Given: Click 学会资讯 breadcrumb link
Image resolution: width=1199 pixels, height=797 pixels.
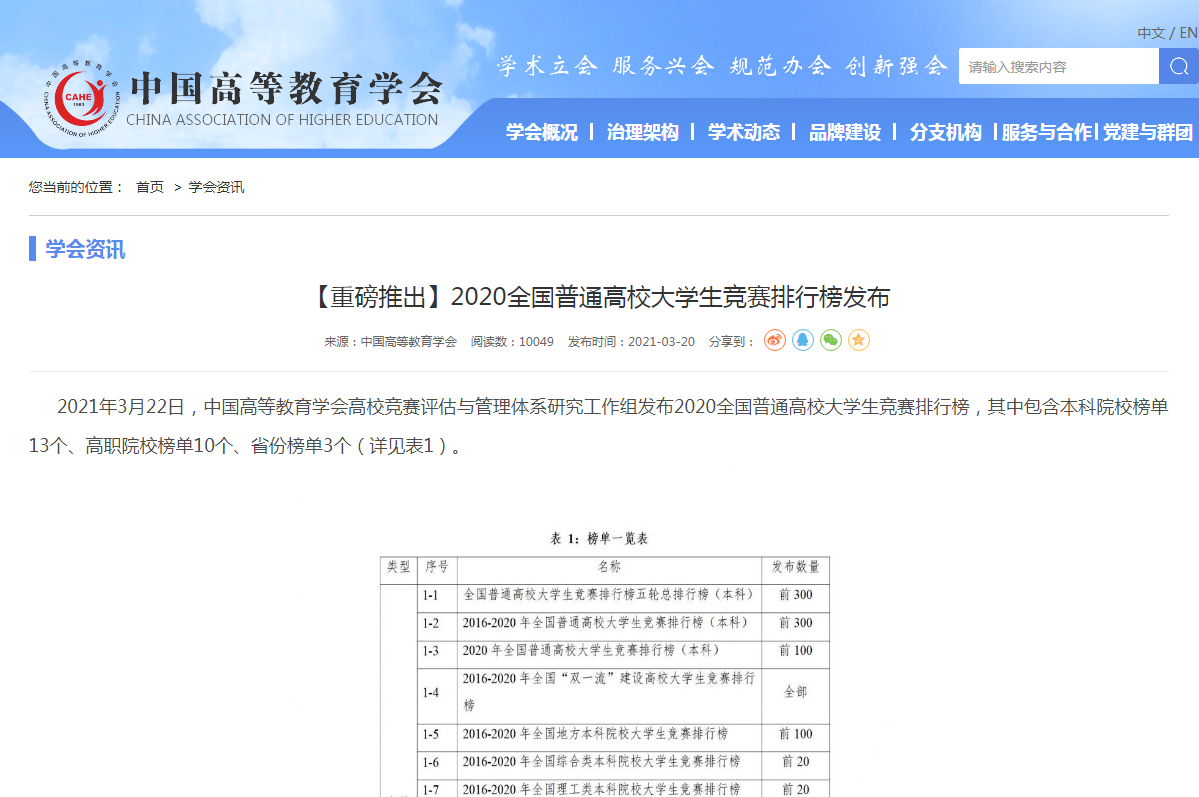Looking at the screenshot, I should [216, 187].
